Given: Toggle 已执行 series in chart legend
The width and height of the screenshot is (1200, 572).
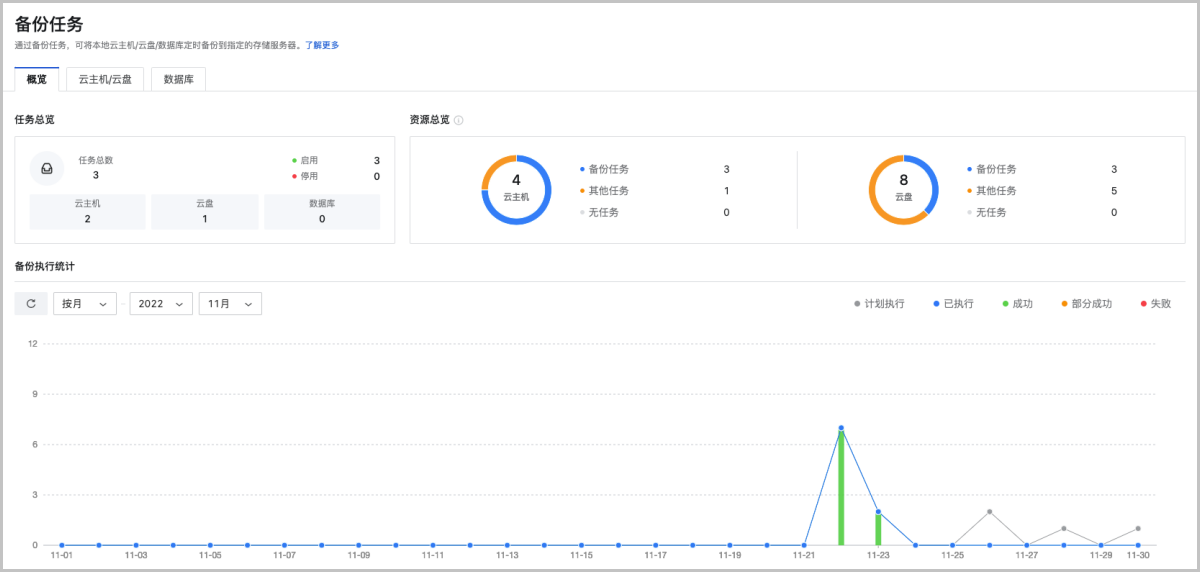Looking at the screenshot, I should tap(953, 304).
